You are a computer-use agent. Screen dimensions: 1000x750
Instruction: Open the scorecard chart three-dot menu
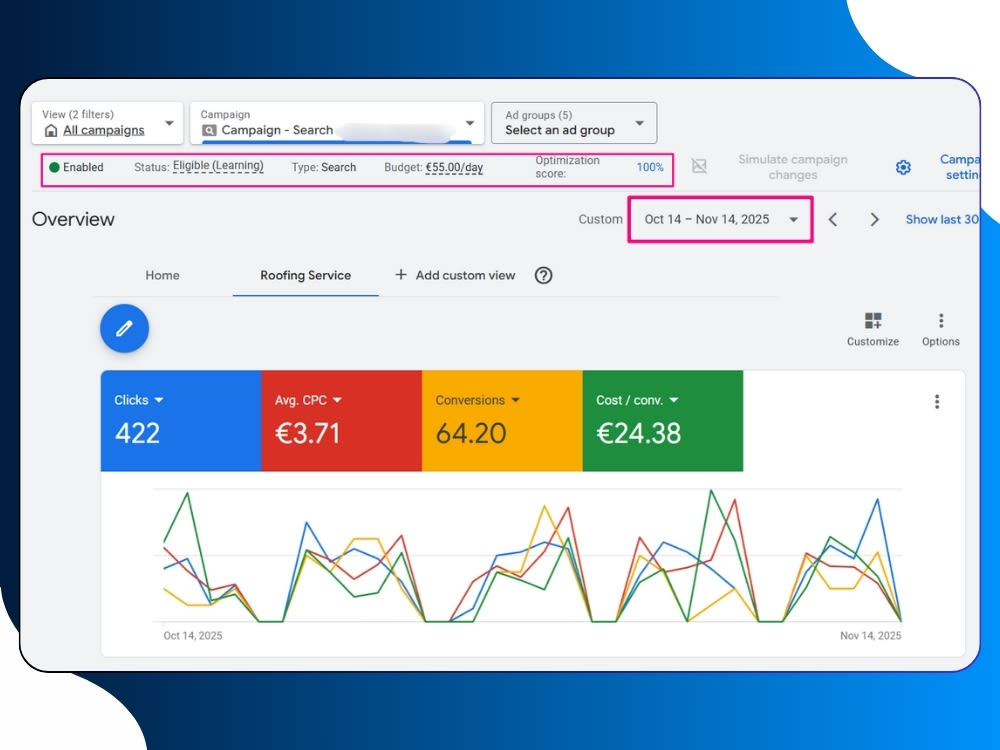(x=937, y=401)
